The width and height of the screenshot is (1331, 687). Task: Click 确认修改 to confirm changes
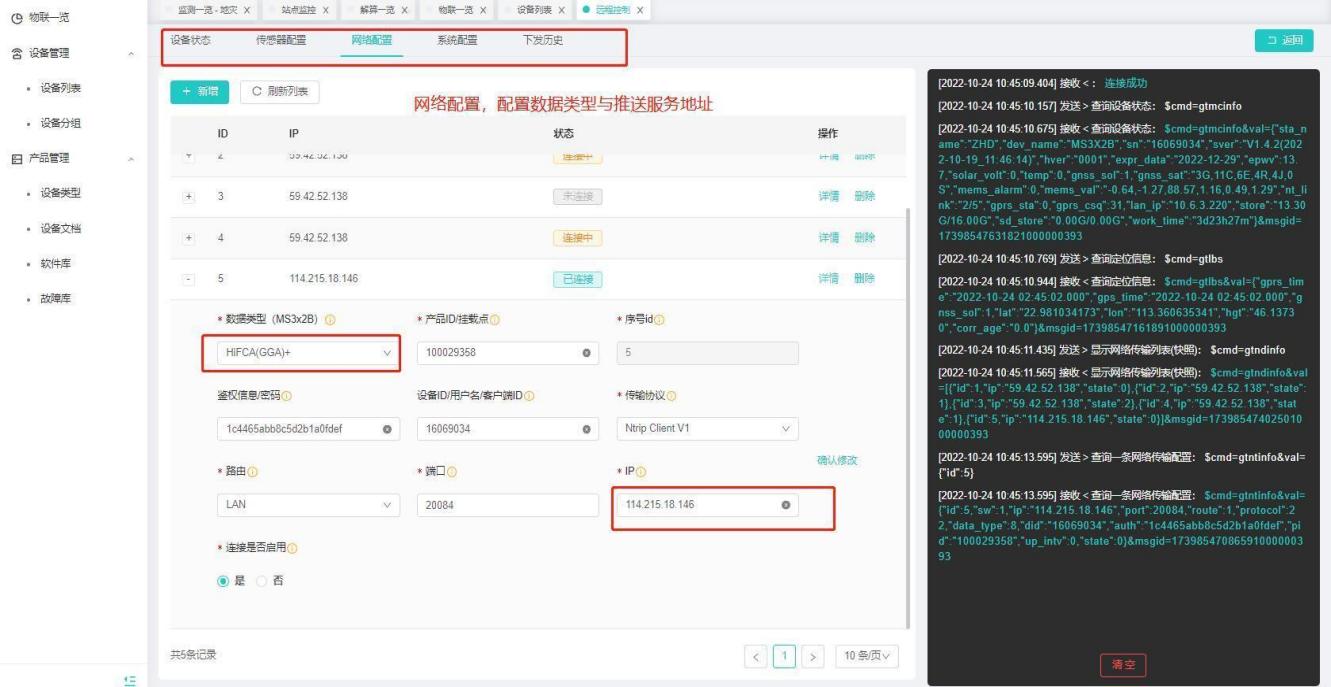(837, 460)
